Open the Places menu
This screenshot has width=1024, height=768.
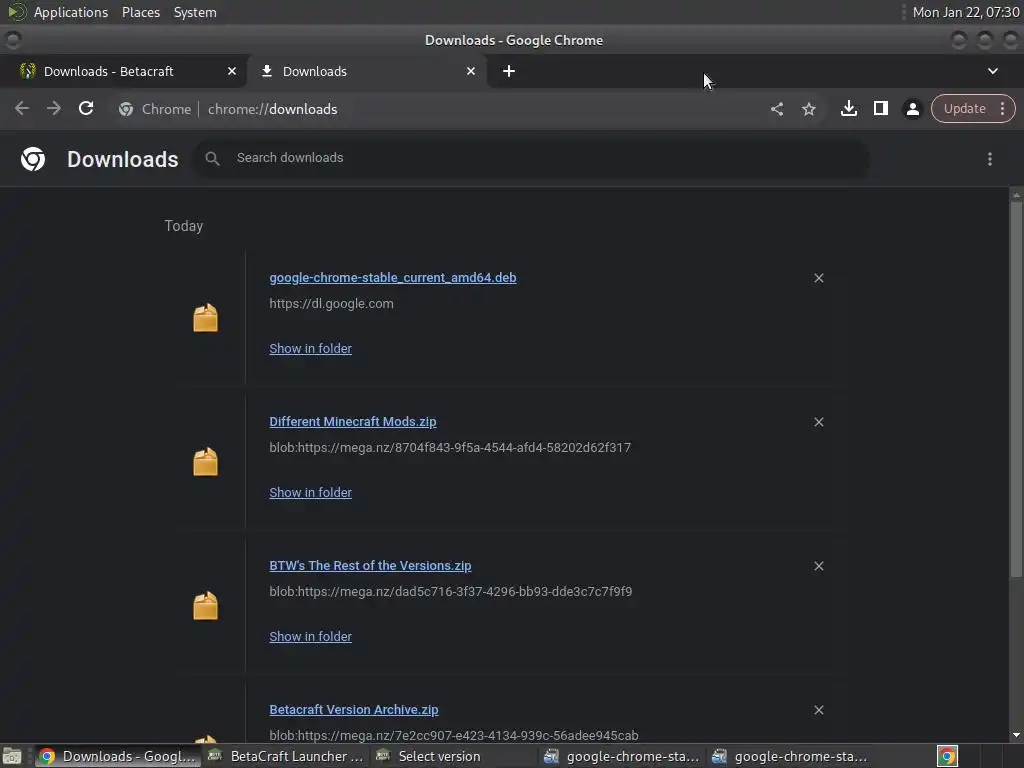(140, 12)
